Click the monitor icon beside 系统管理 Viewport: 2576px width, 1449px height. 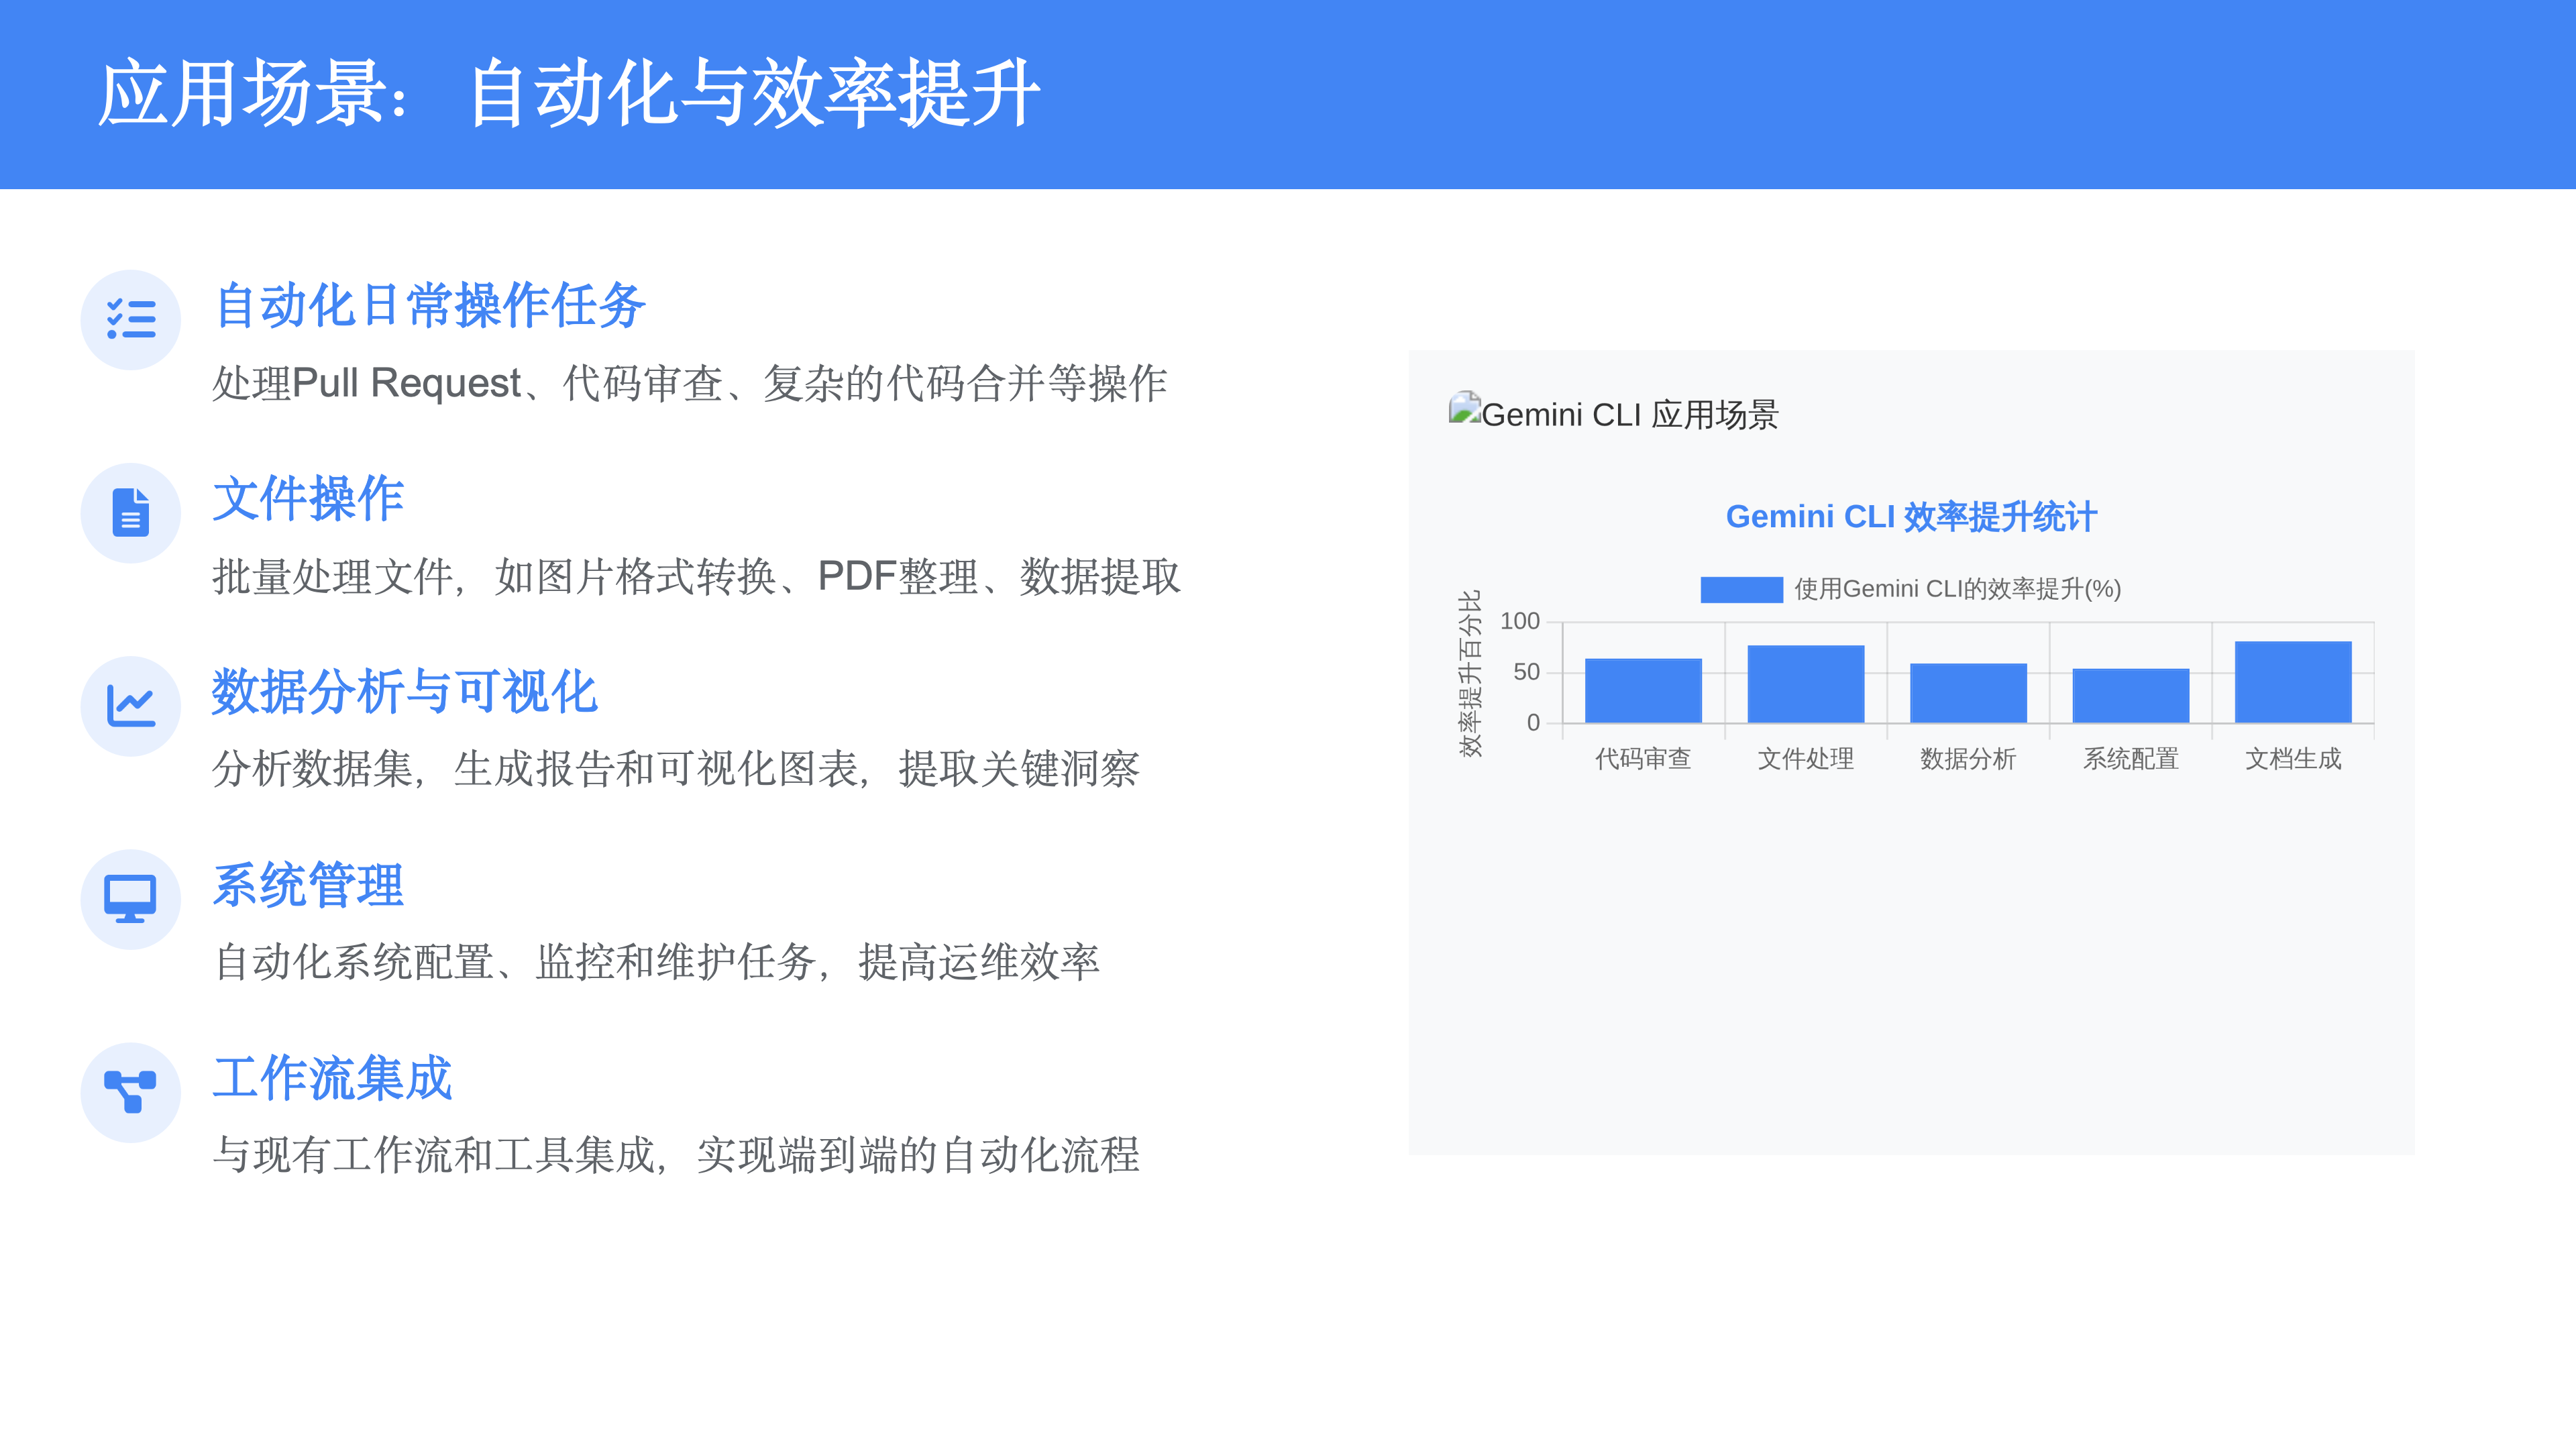131,899
